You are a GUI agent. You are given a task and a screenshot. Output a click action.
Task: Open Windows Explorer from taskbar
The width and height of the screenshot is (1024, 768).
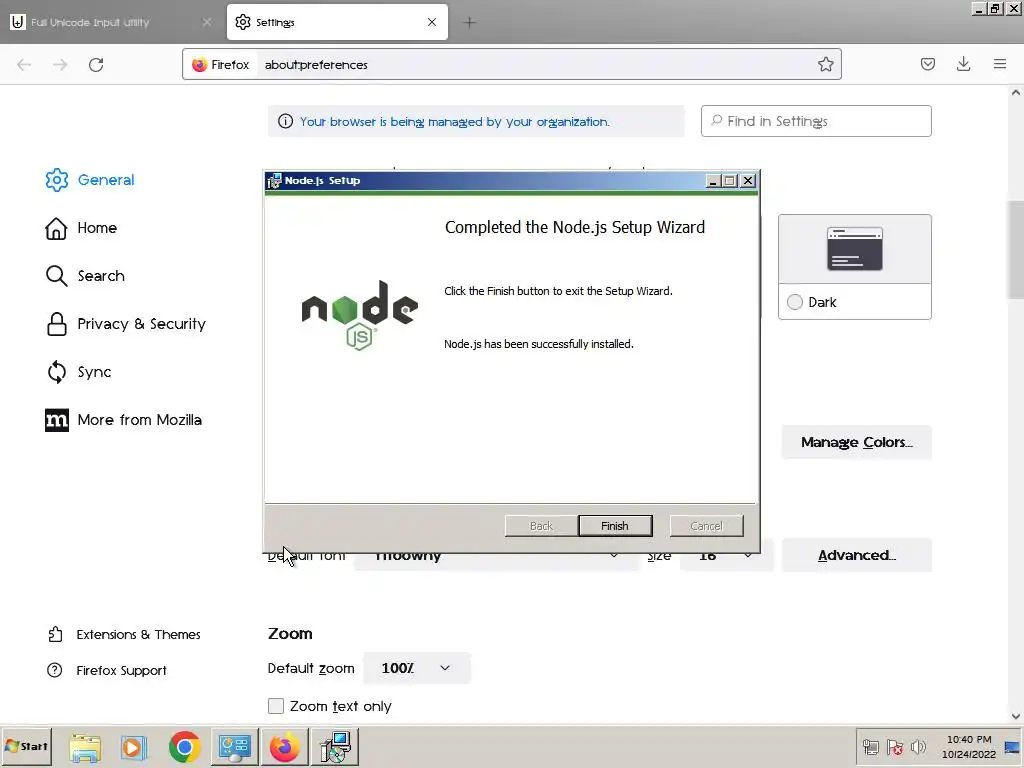tap(85, 747)
